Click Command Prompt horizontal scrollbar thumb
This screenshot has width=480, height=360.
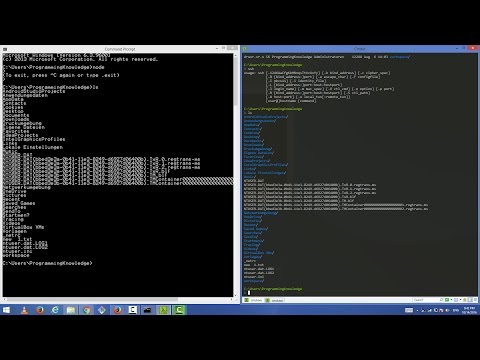[x=91, y=299]
